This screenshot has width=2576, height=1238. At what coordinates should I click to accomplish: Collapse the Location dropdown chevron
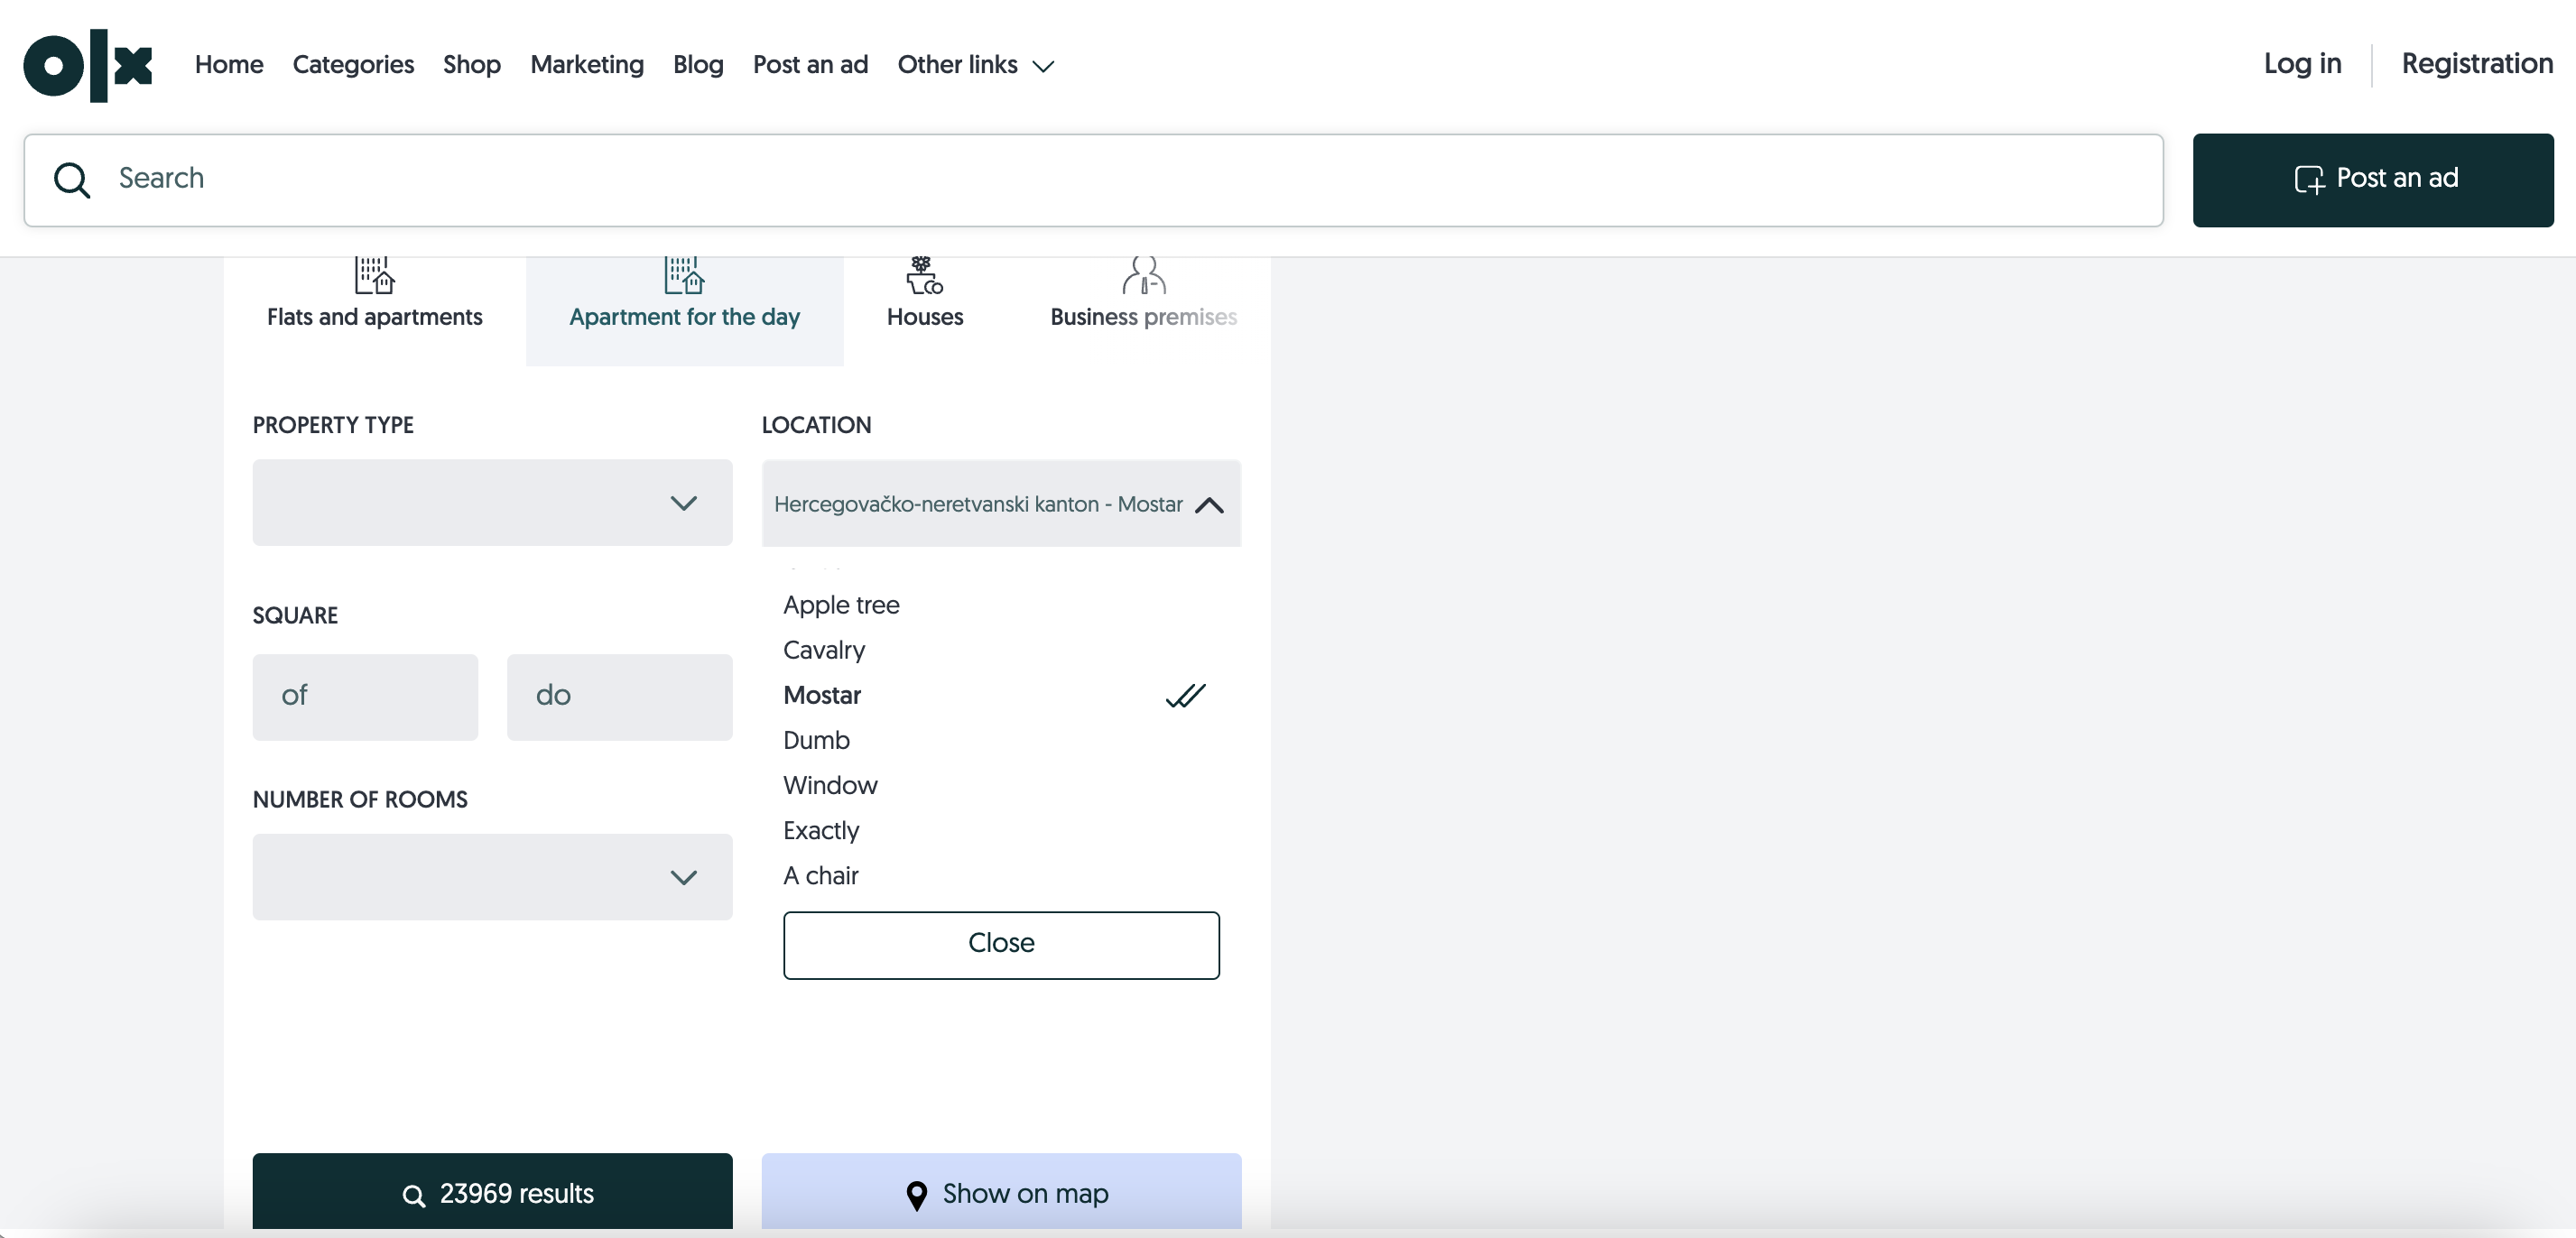point(1209,505)
